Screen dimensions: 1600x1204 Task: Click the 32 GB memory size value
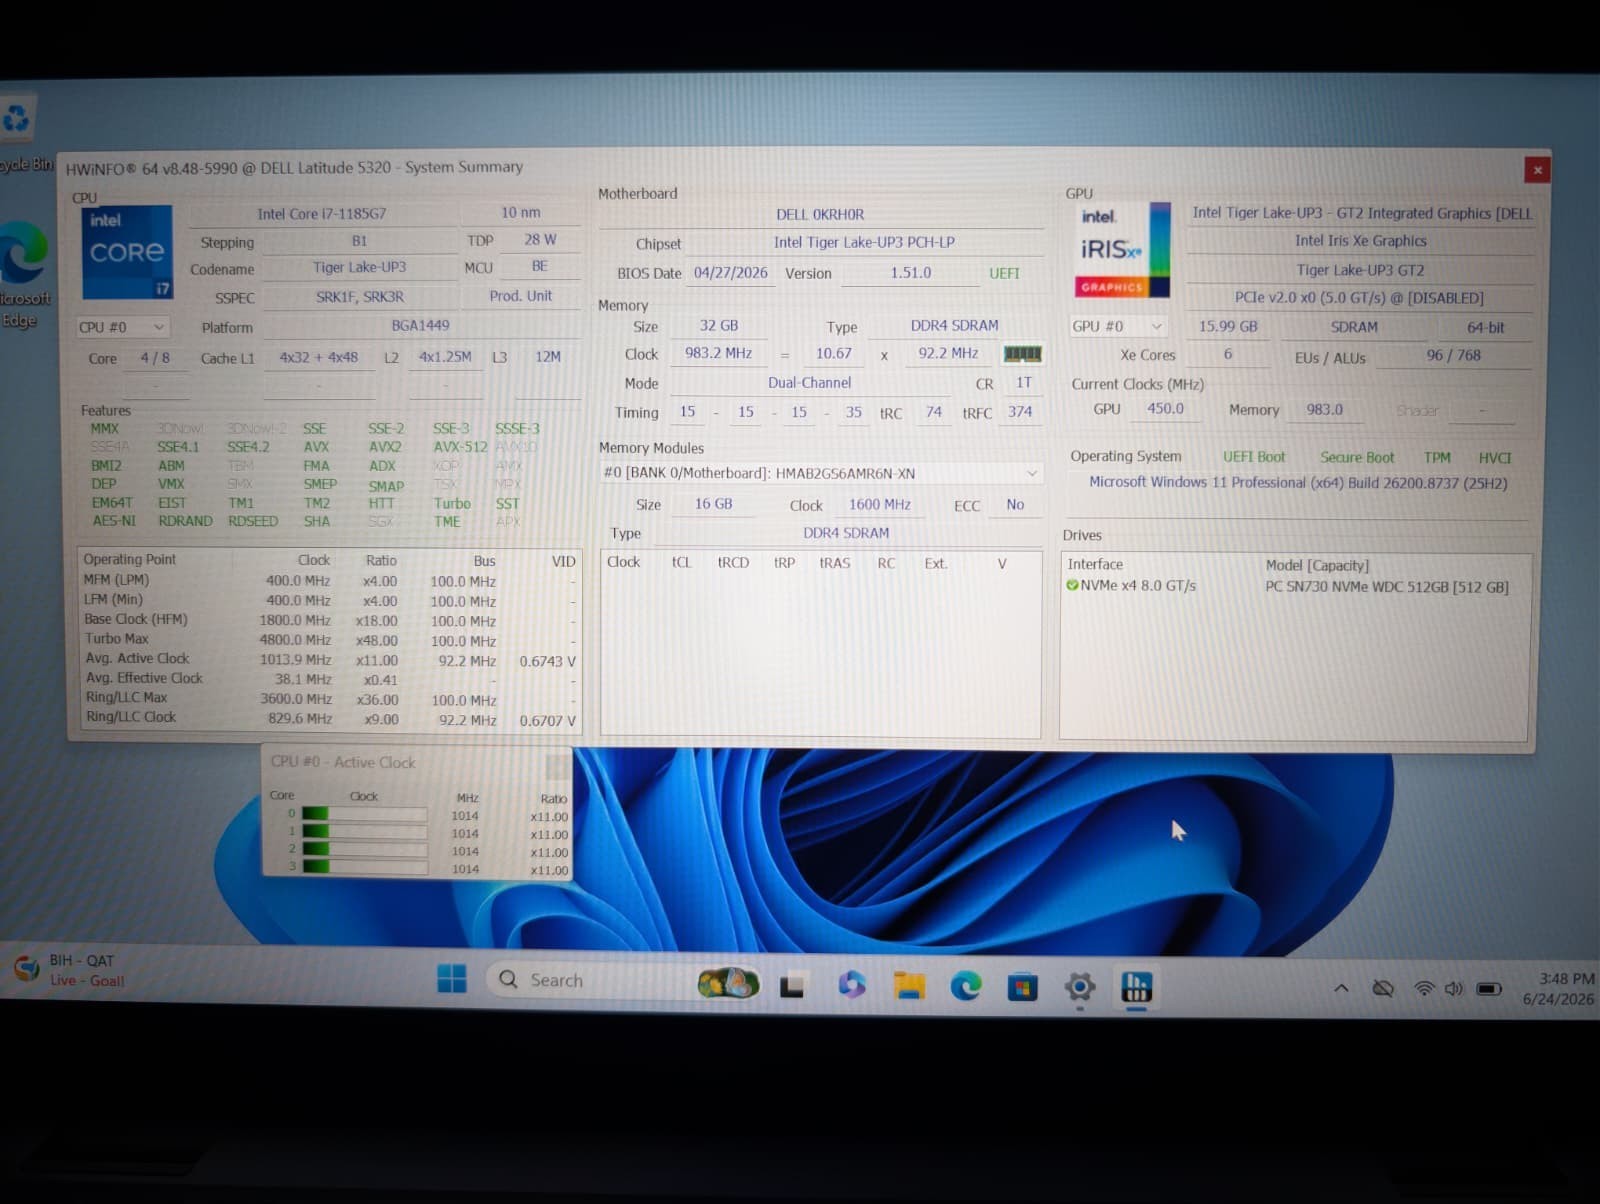(718, 325)
